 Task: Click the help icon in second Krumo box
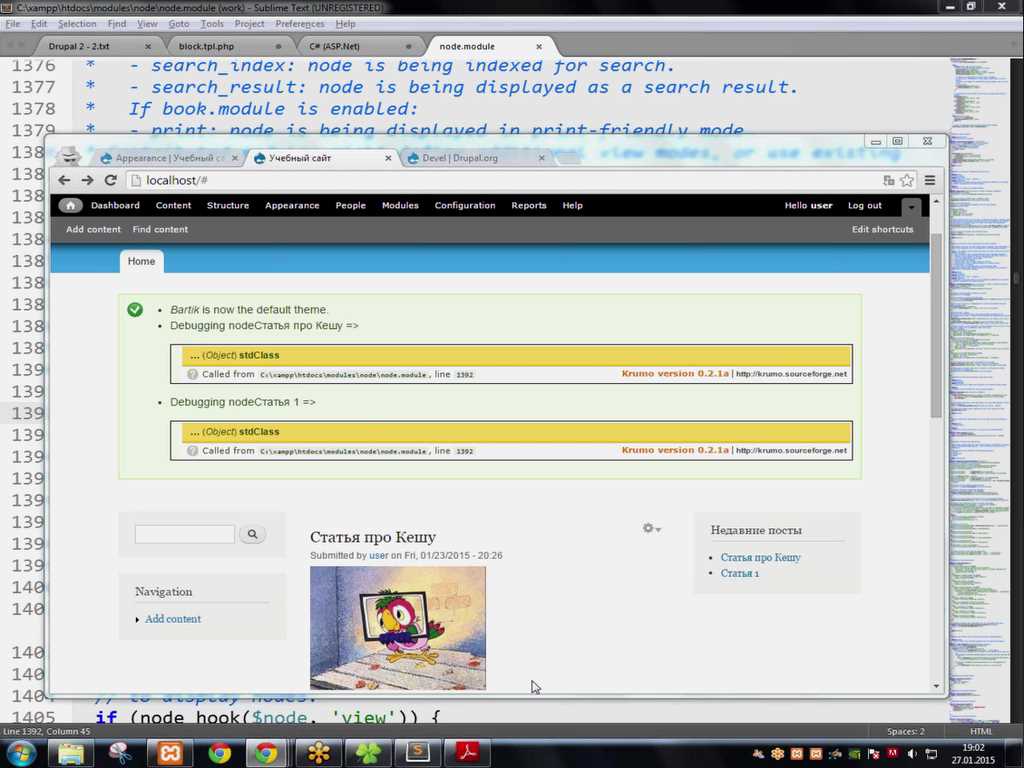pyautogui.click(x=192, y=451)
